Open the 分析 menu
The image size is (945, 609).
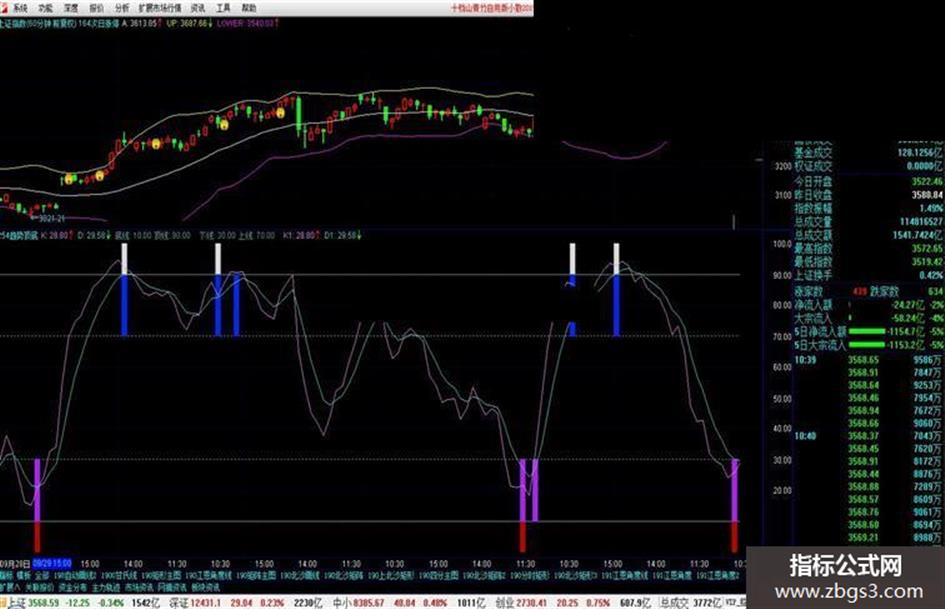tap(122, 8)
